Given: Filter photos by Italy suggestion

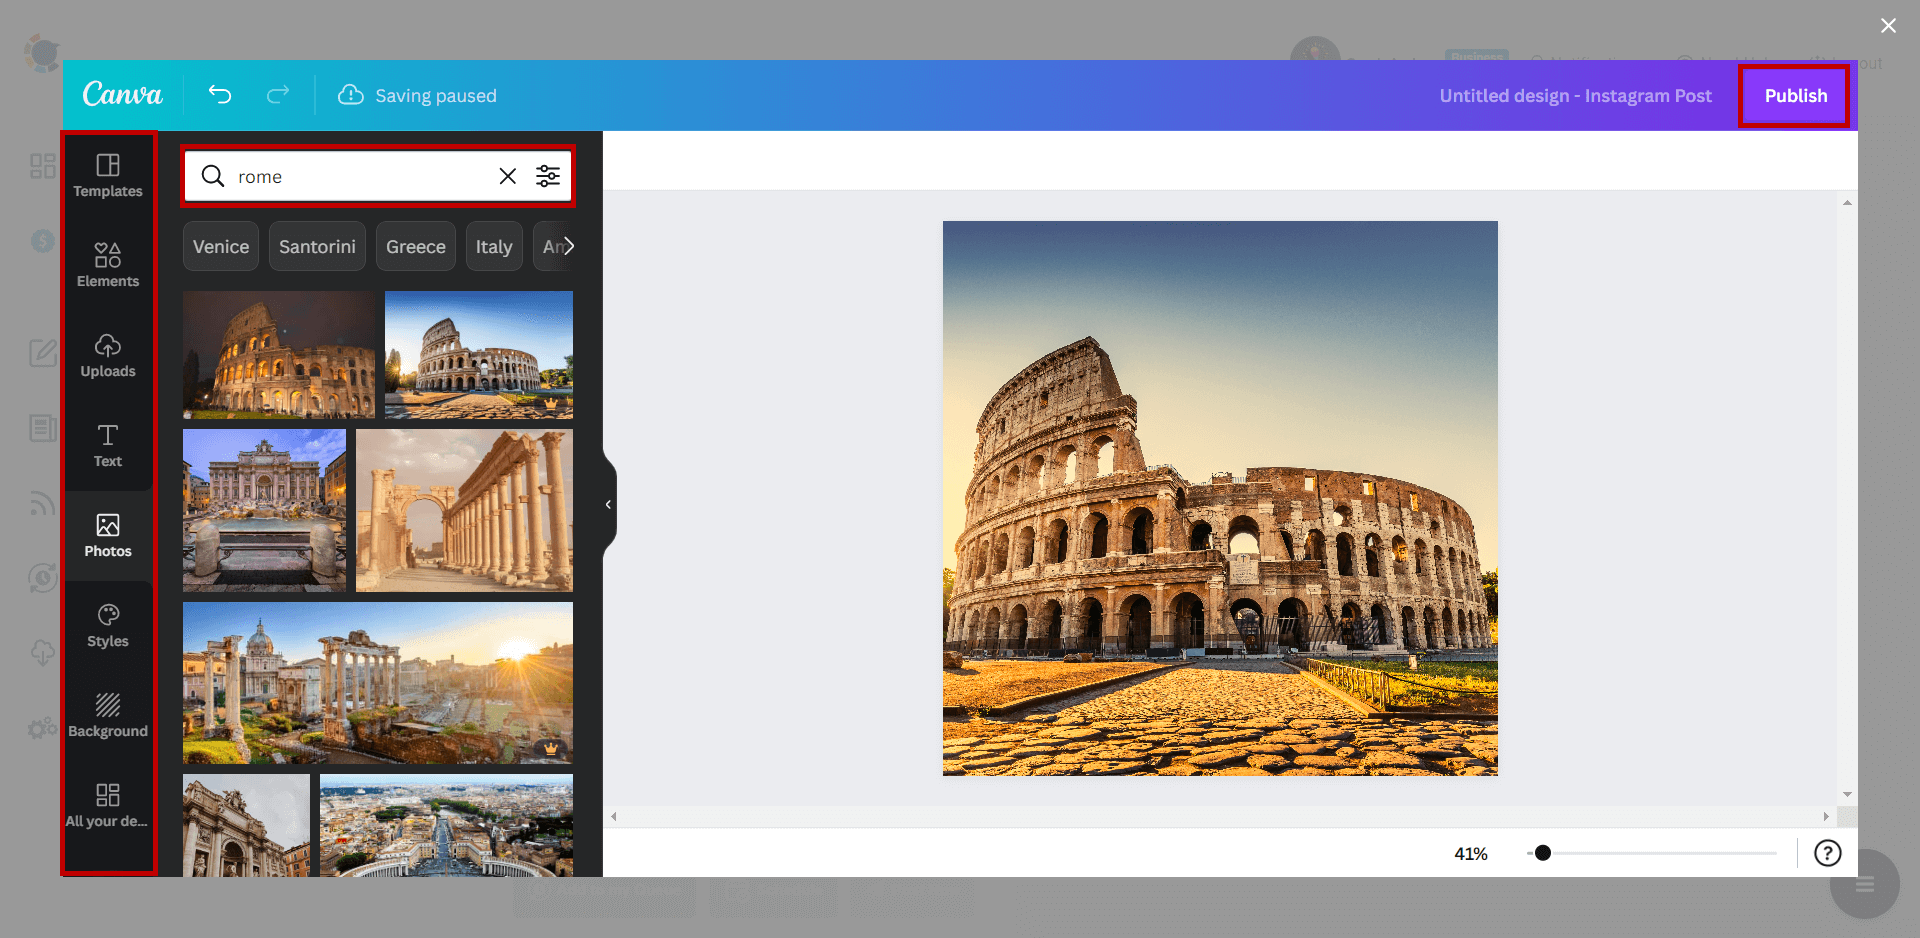Looking at the screenshot, I should click(x=494, y=246).
